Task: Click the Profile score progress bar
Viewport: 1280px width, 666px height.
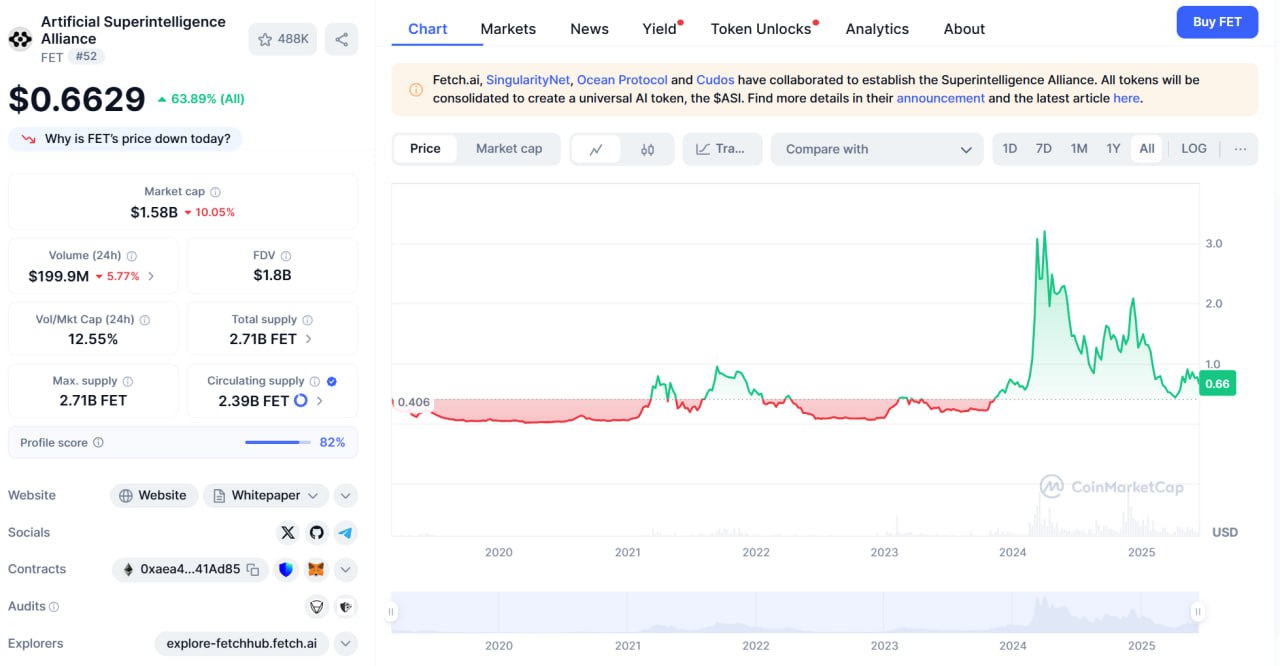Action: [278, 442]
